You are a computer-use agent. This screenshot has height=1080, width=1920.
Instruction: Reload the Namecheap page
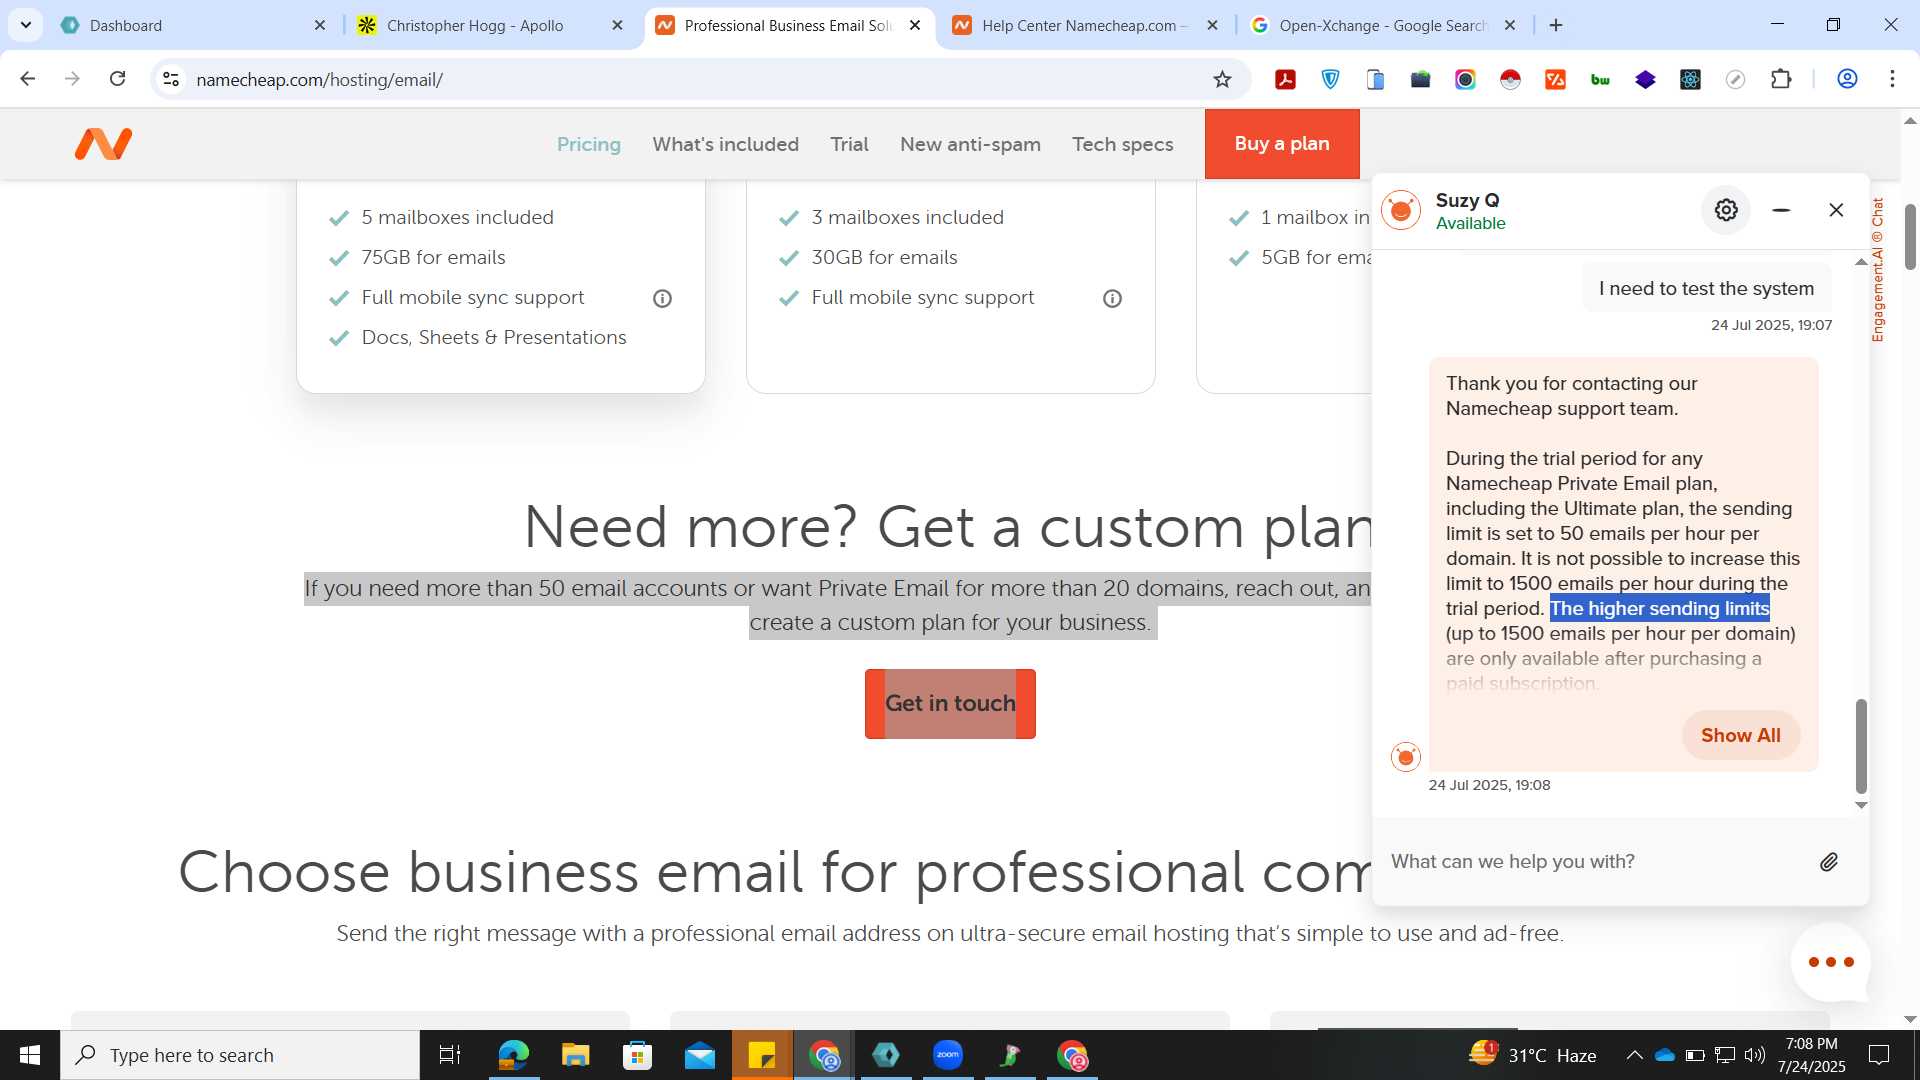pos(117,79)
